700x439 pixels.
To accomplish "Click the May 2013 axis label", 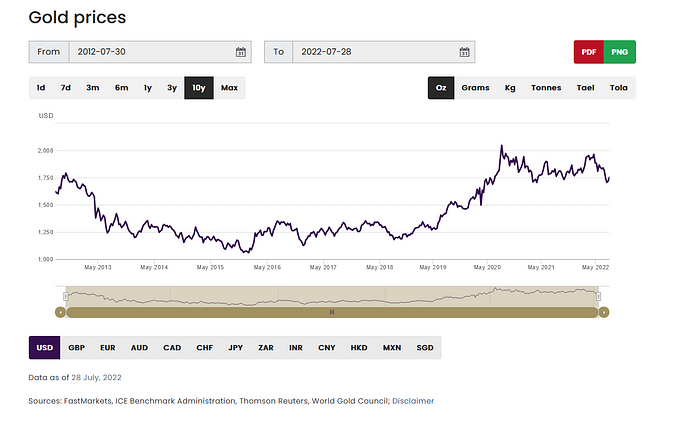I will 98,267.
